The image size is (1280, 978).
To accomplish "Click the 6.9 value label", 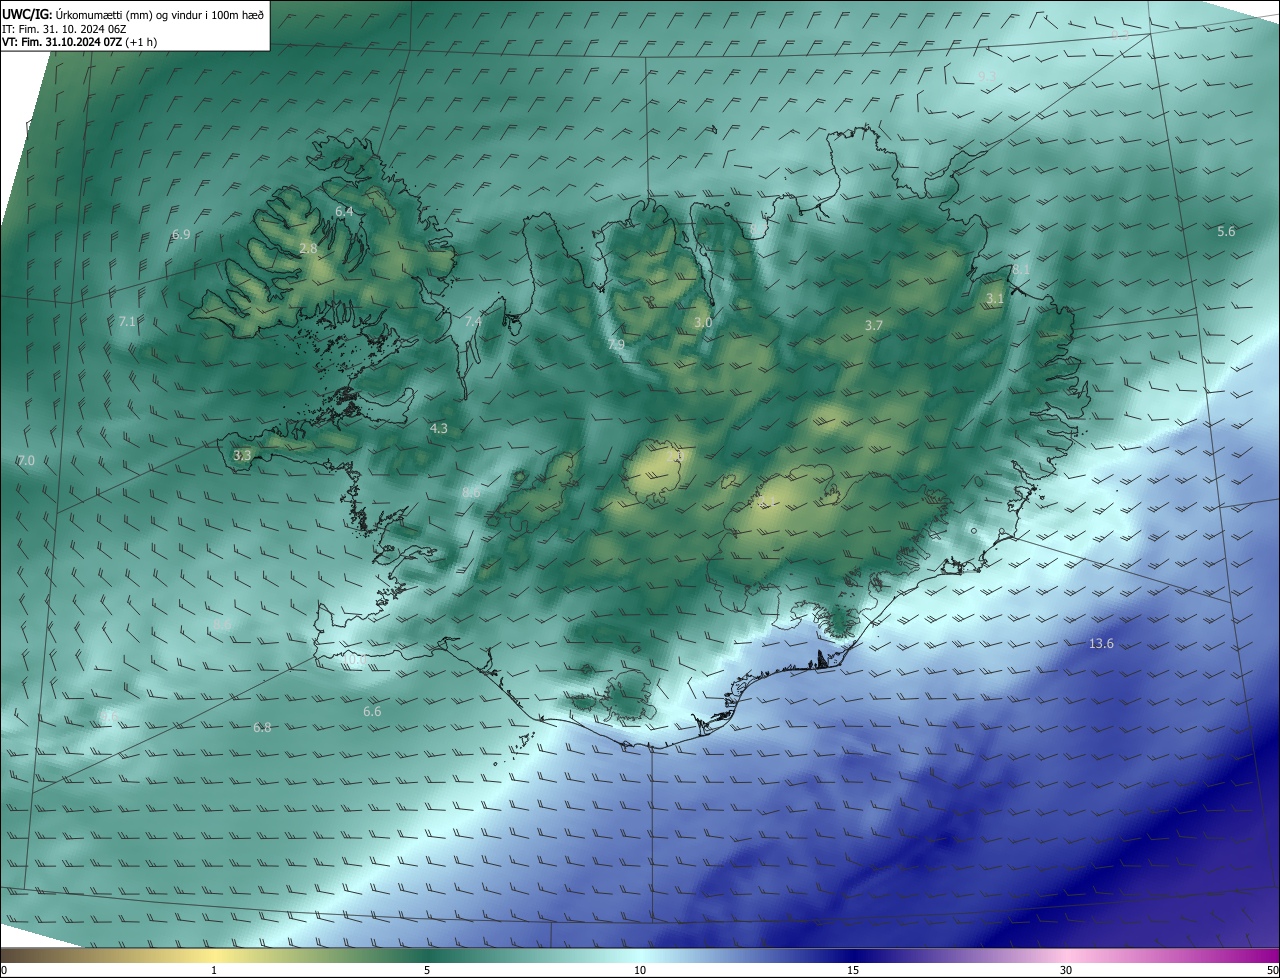I will (x=181, y=234).
